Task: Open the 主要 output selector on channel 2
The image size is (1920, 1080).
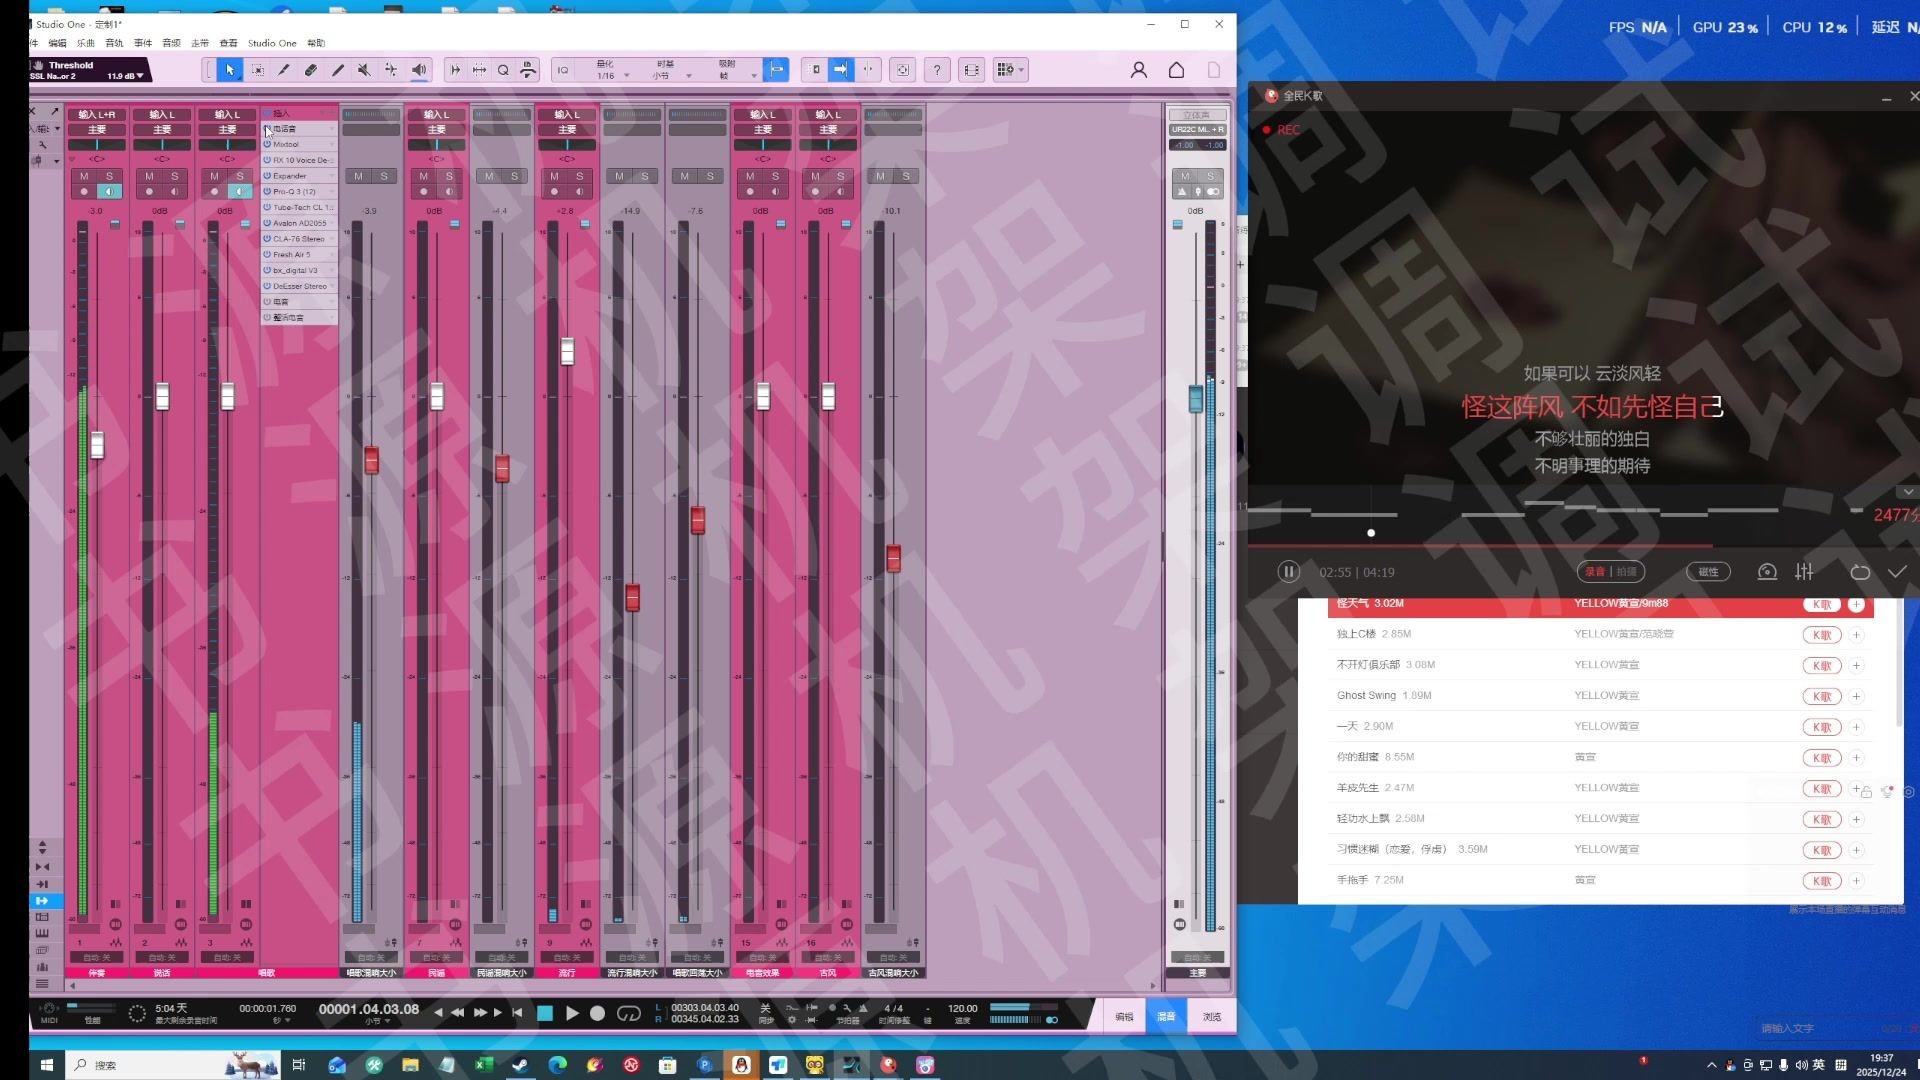Action: (x=162, y=130)
